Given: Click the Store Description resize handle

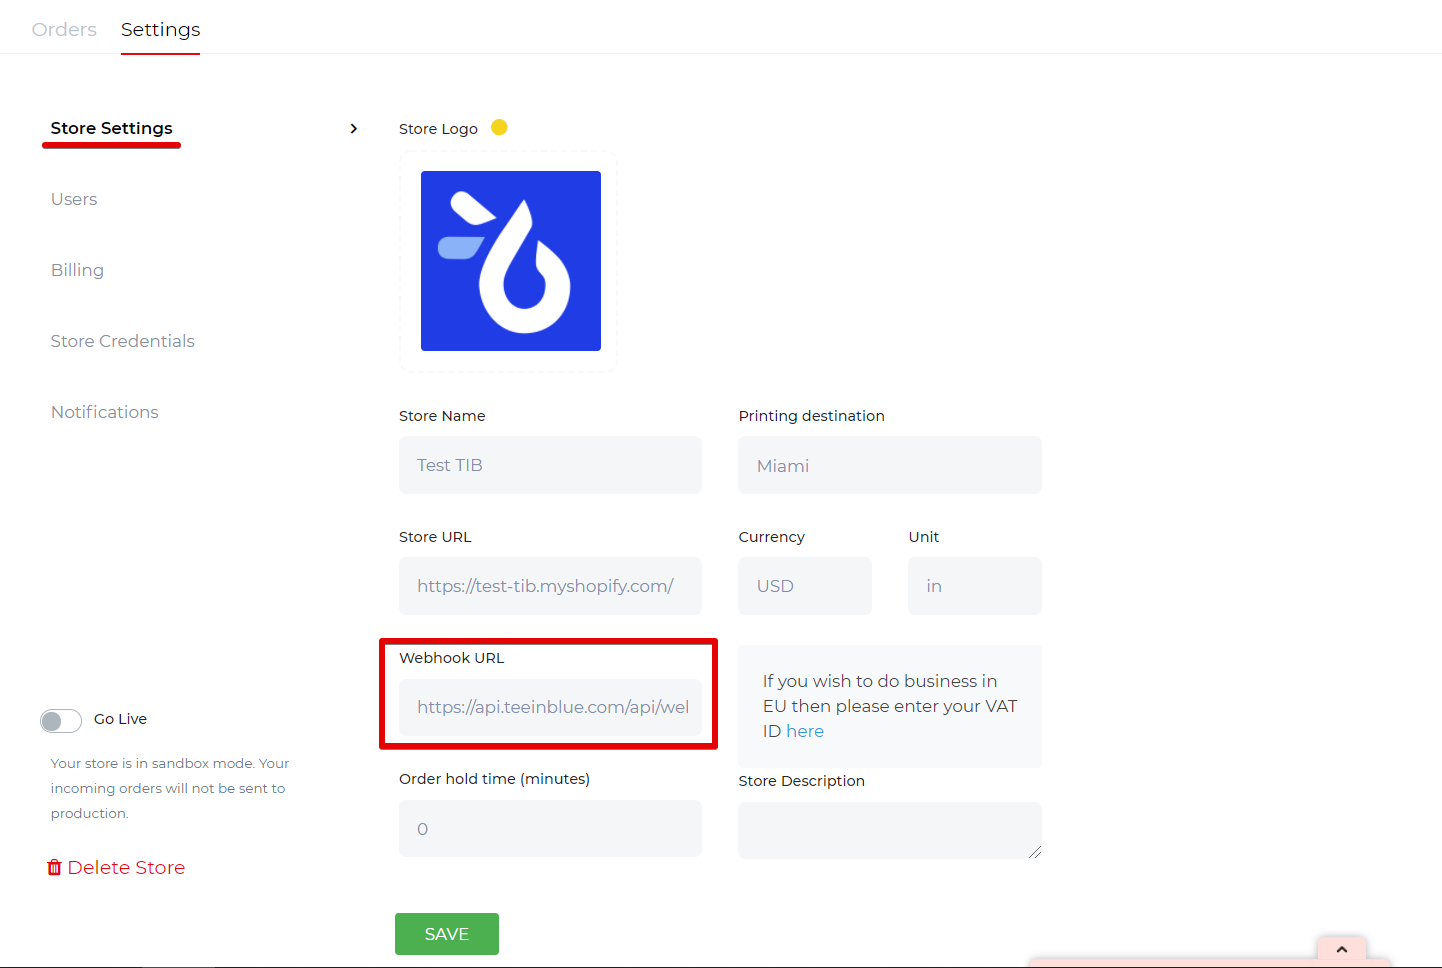Looking at the screenshot, I should pyautogui.click(x=1035, y=852).
